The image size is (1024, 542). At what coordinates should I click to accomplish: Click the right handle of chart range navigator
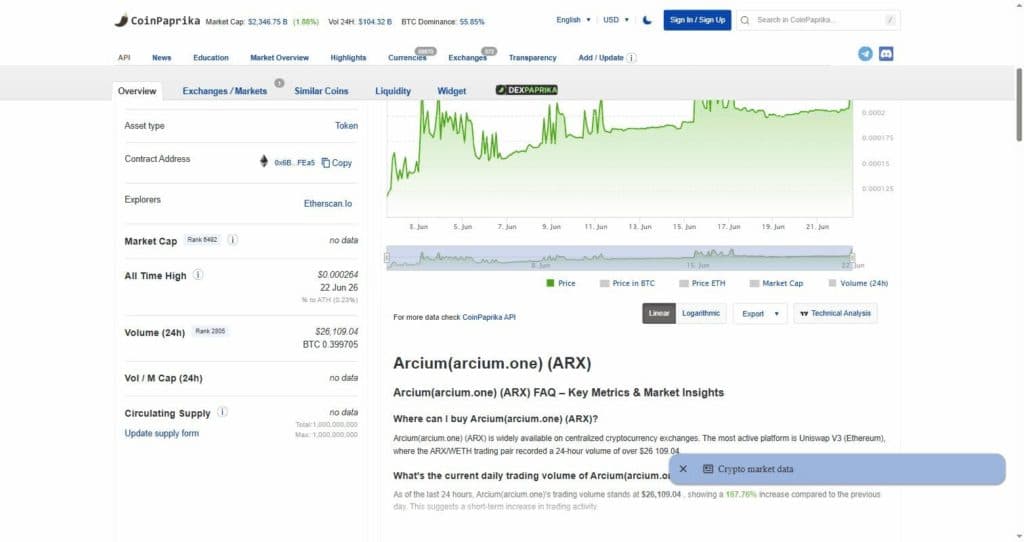pos(852,258)
